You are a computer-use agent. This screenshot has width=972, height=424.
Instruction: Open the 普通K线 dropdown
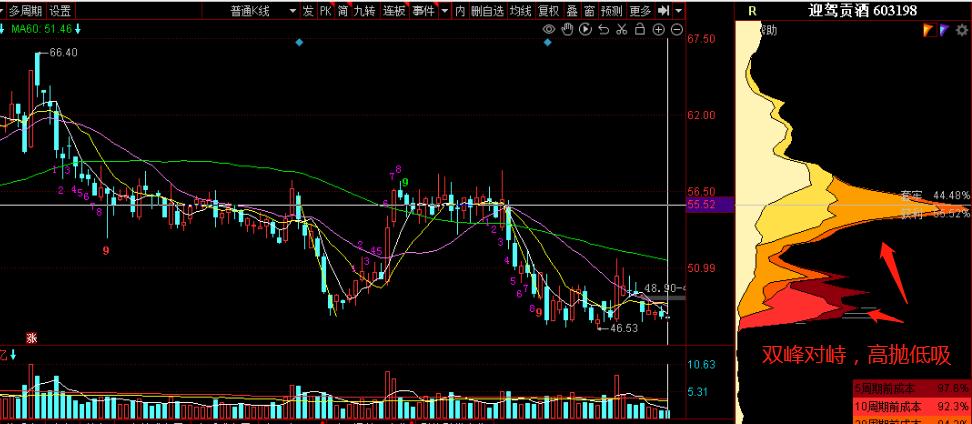[x=292, y=11]
